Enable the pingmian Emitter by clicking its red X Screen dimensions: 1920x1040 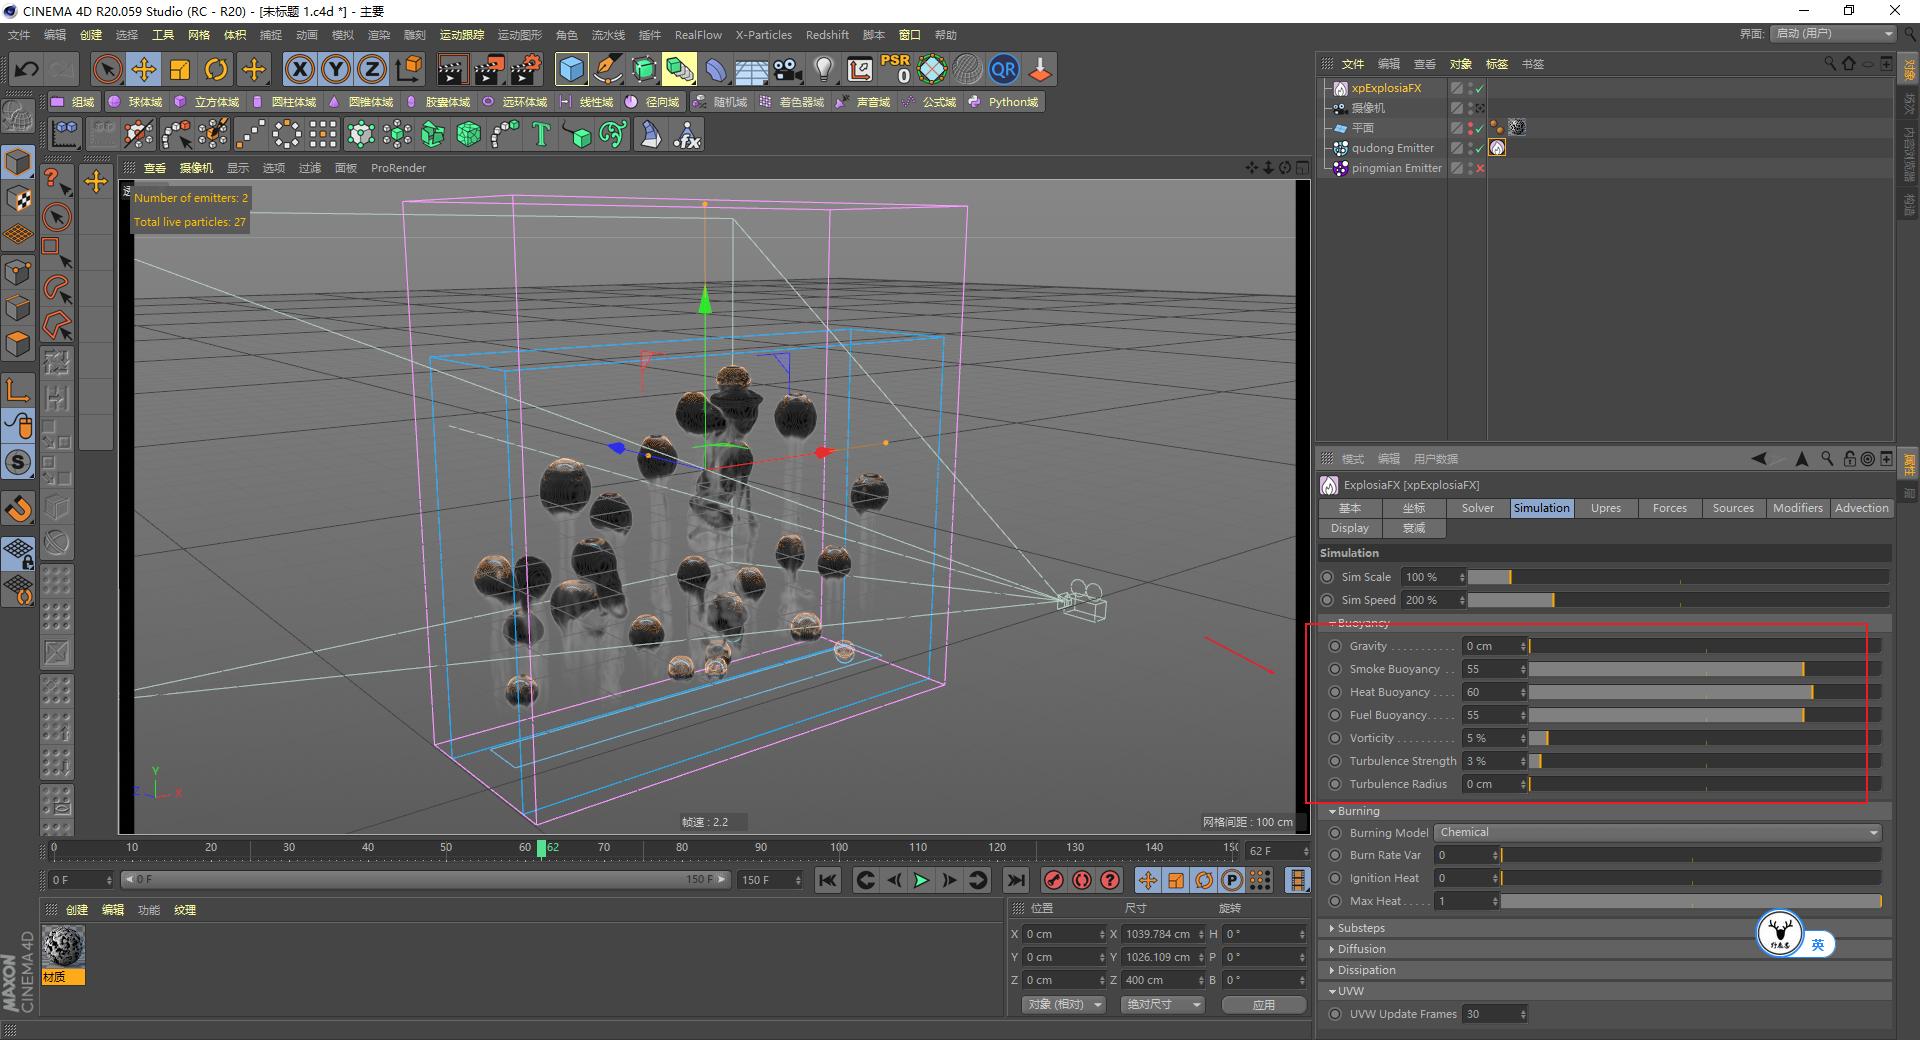[1478, 168]
